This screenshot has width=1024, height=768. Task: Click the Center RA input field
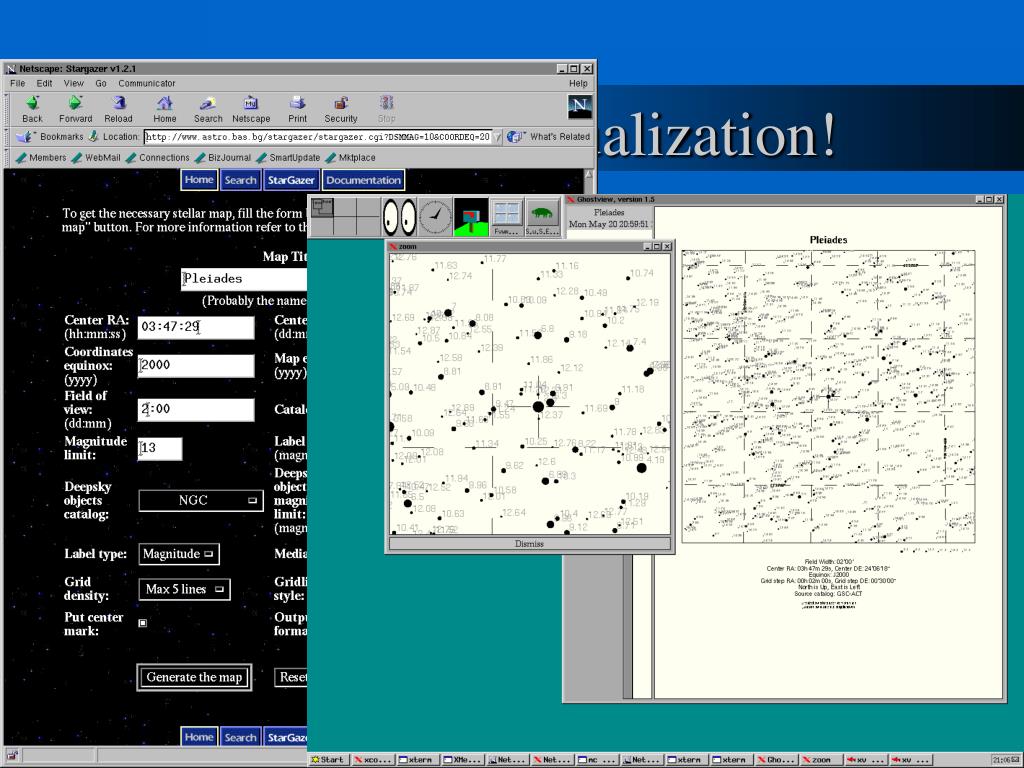(196, 327)
